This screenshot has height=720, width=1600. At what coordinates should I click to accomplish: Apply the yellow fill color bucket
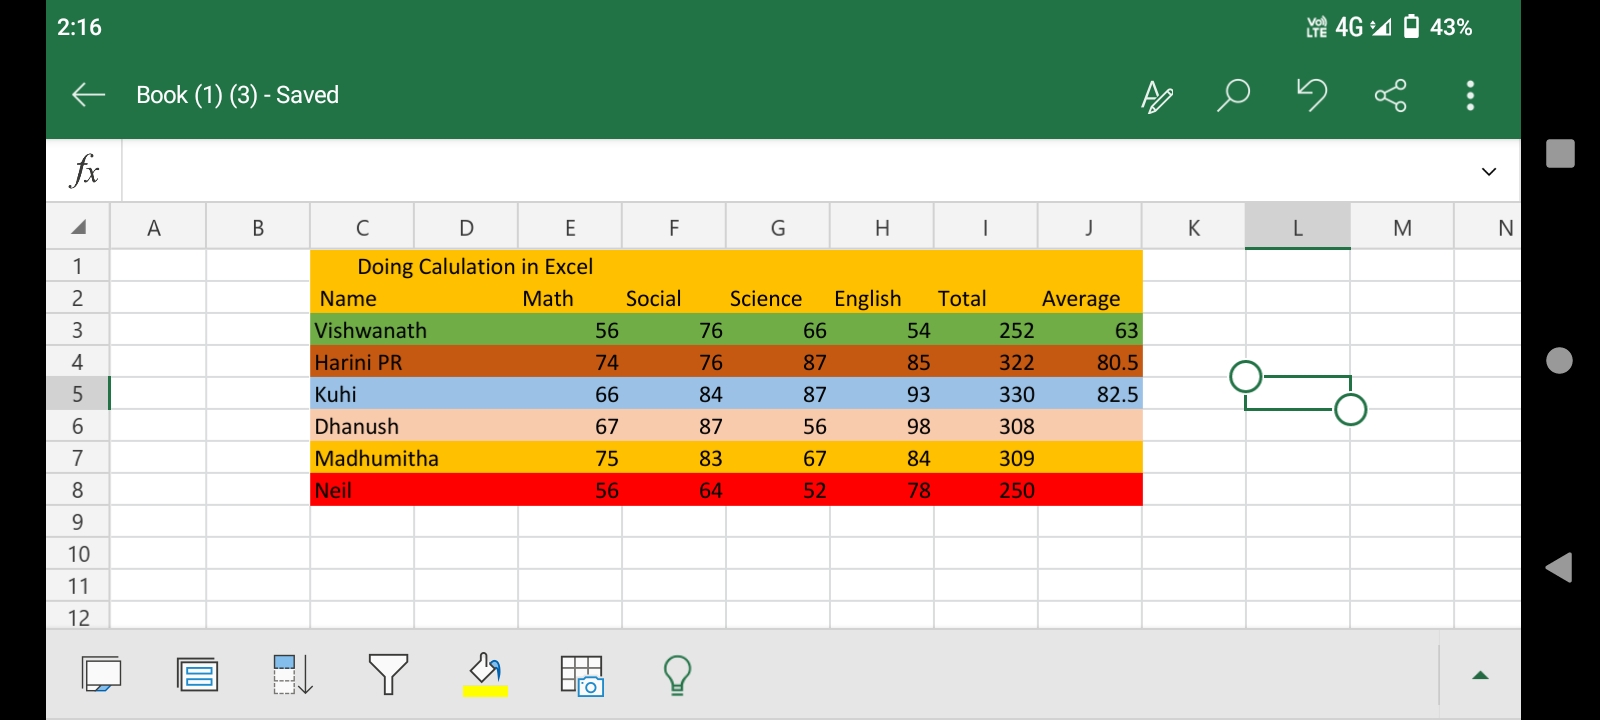(485, 675)
